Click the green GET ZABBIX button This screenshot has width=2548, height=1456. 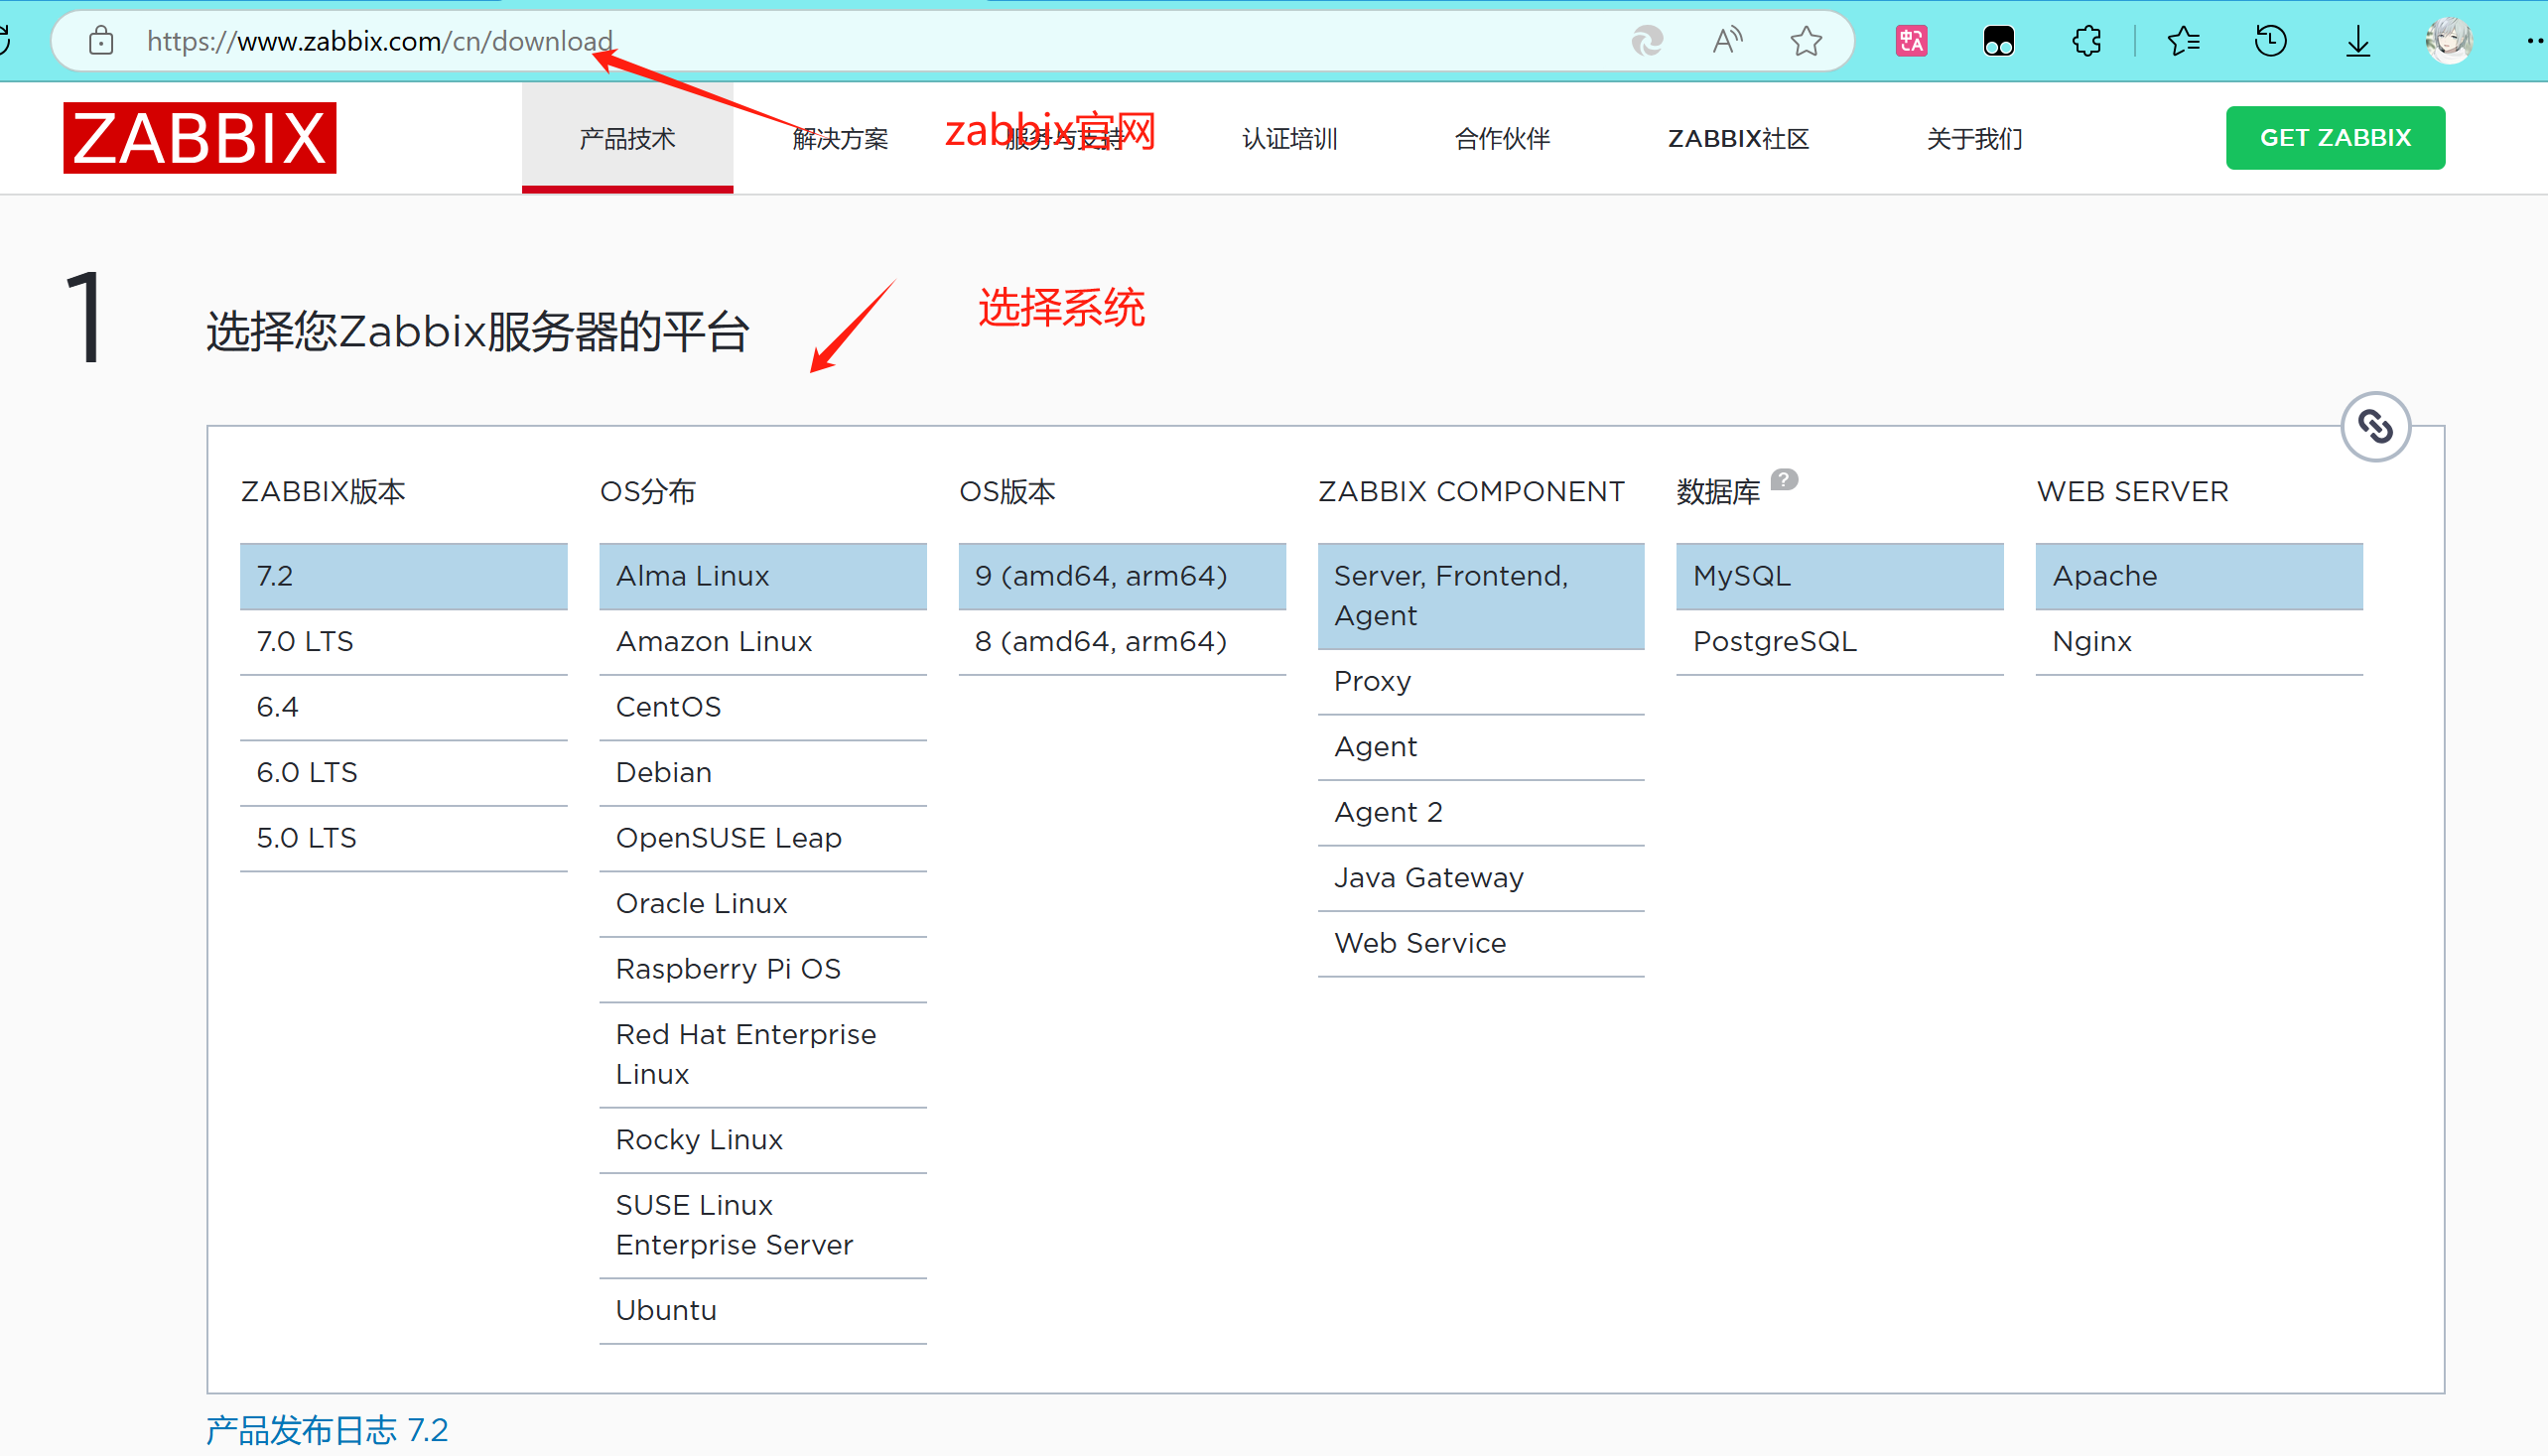click(x=2335, y=138)
